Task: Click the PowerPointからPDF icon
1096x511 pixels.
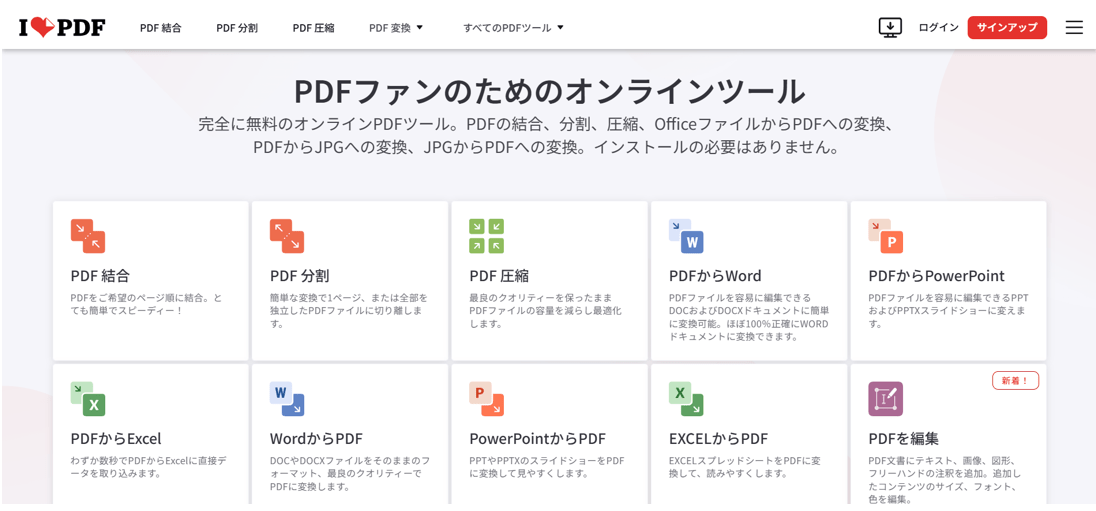Action: (486, 399)
